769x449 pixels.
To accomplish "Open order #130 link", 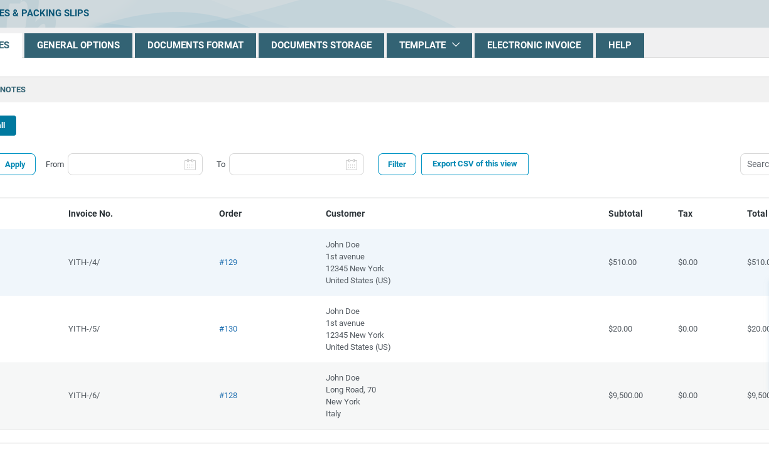I will coord(228,329).
